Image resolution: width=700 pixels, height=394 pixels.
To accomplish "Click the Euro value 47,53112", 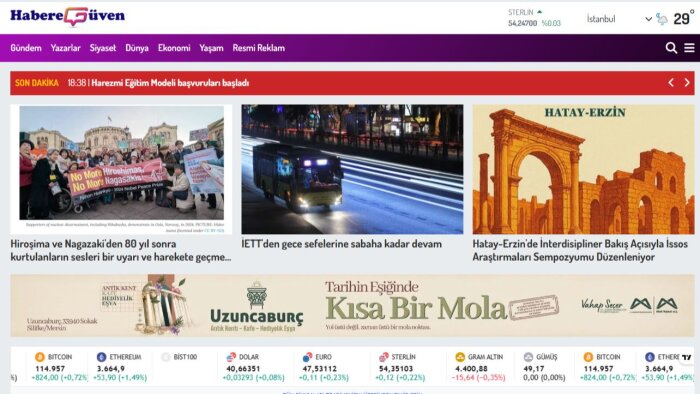I will (x=320, y=369).
